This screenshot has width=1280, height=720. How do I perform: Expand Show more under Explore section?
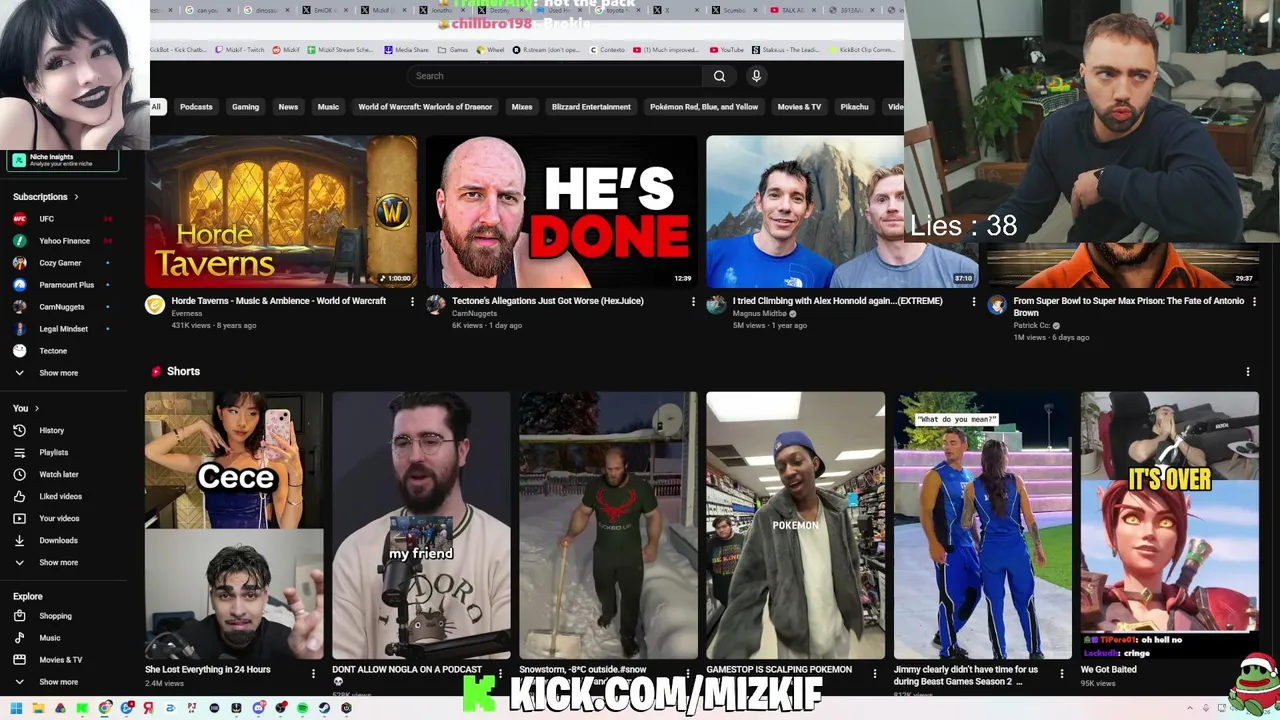click(58, 682)
